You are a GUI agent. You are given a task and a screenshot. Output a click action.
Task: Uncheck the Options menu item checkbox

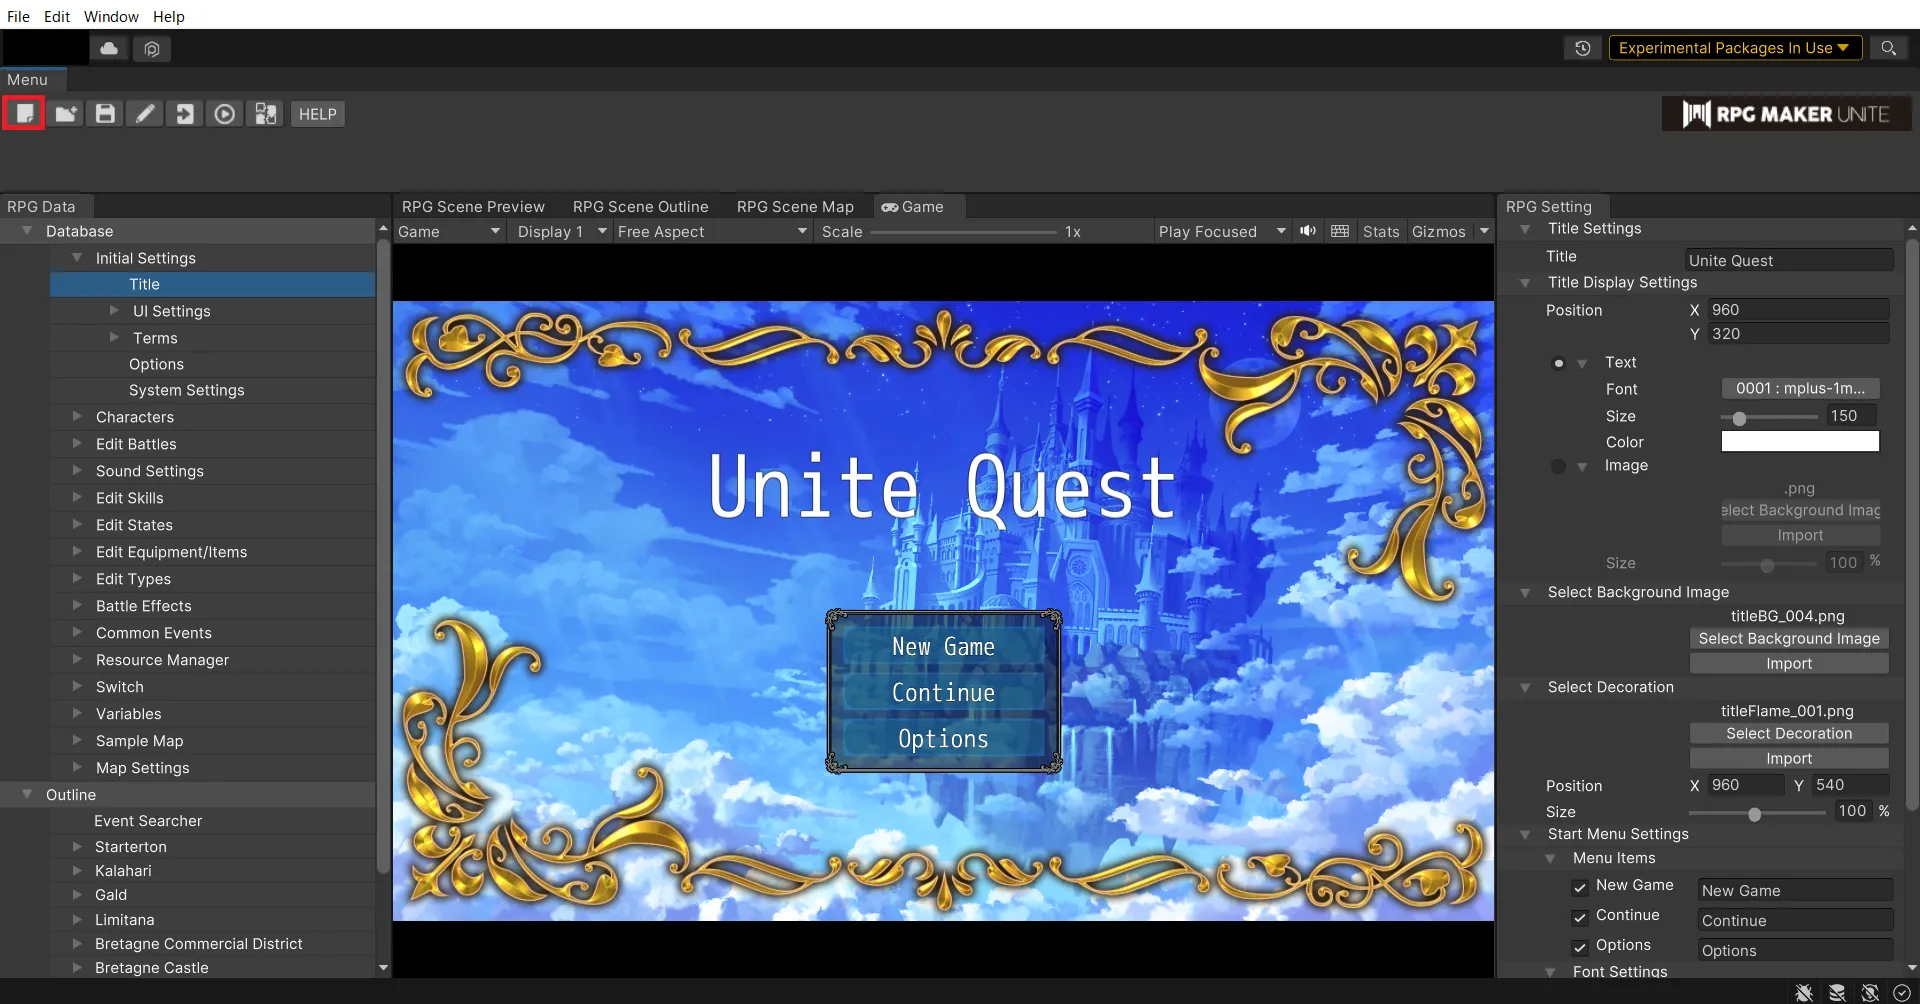pyautogui.click(x=1580, y=947)
